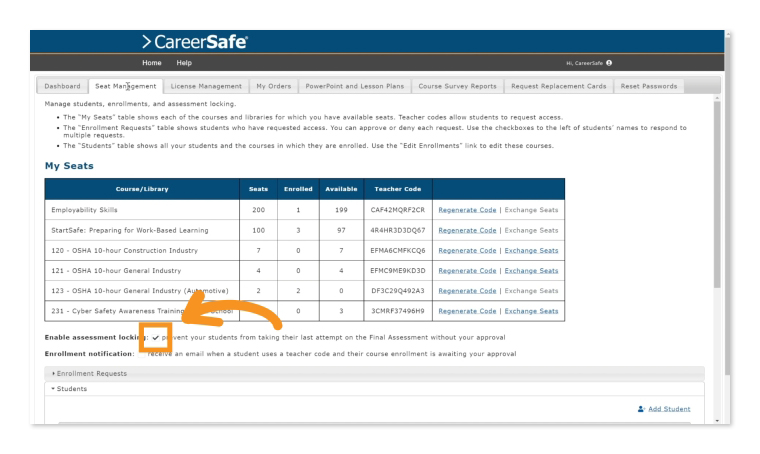Regenerate Code for Employability Skills
The width and height of the screenshot is (760, 454).
point(467,210)
